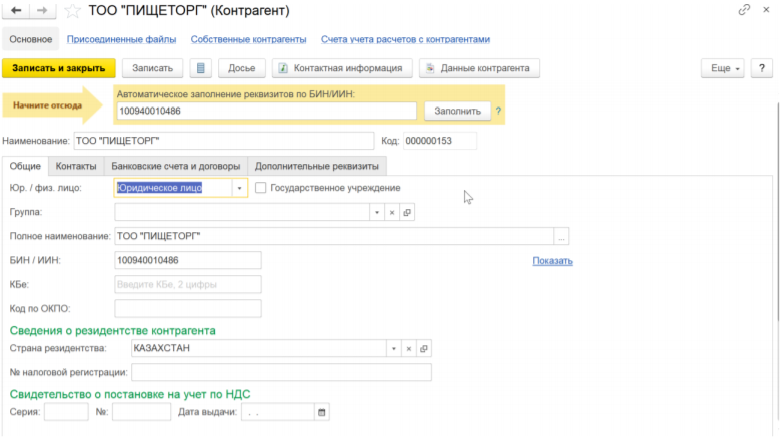Expand the Юр. / физ. лицо dropdown

tap(240, 188)
